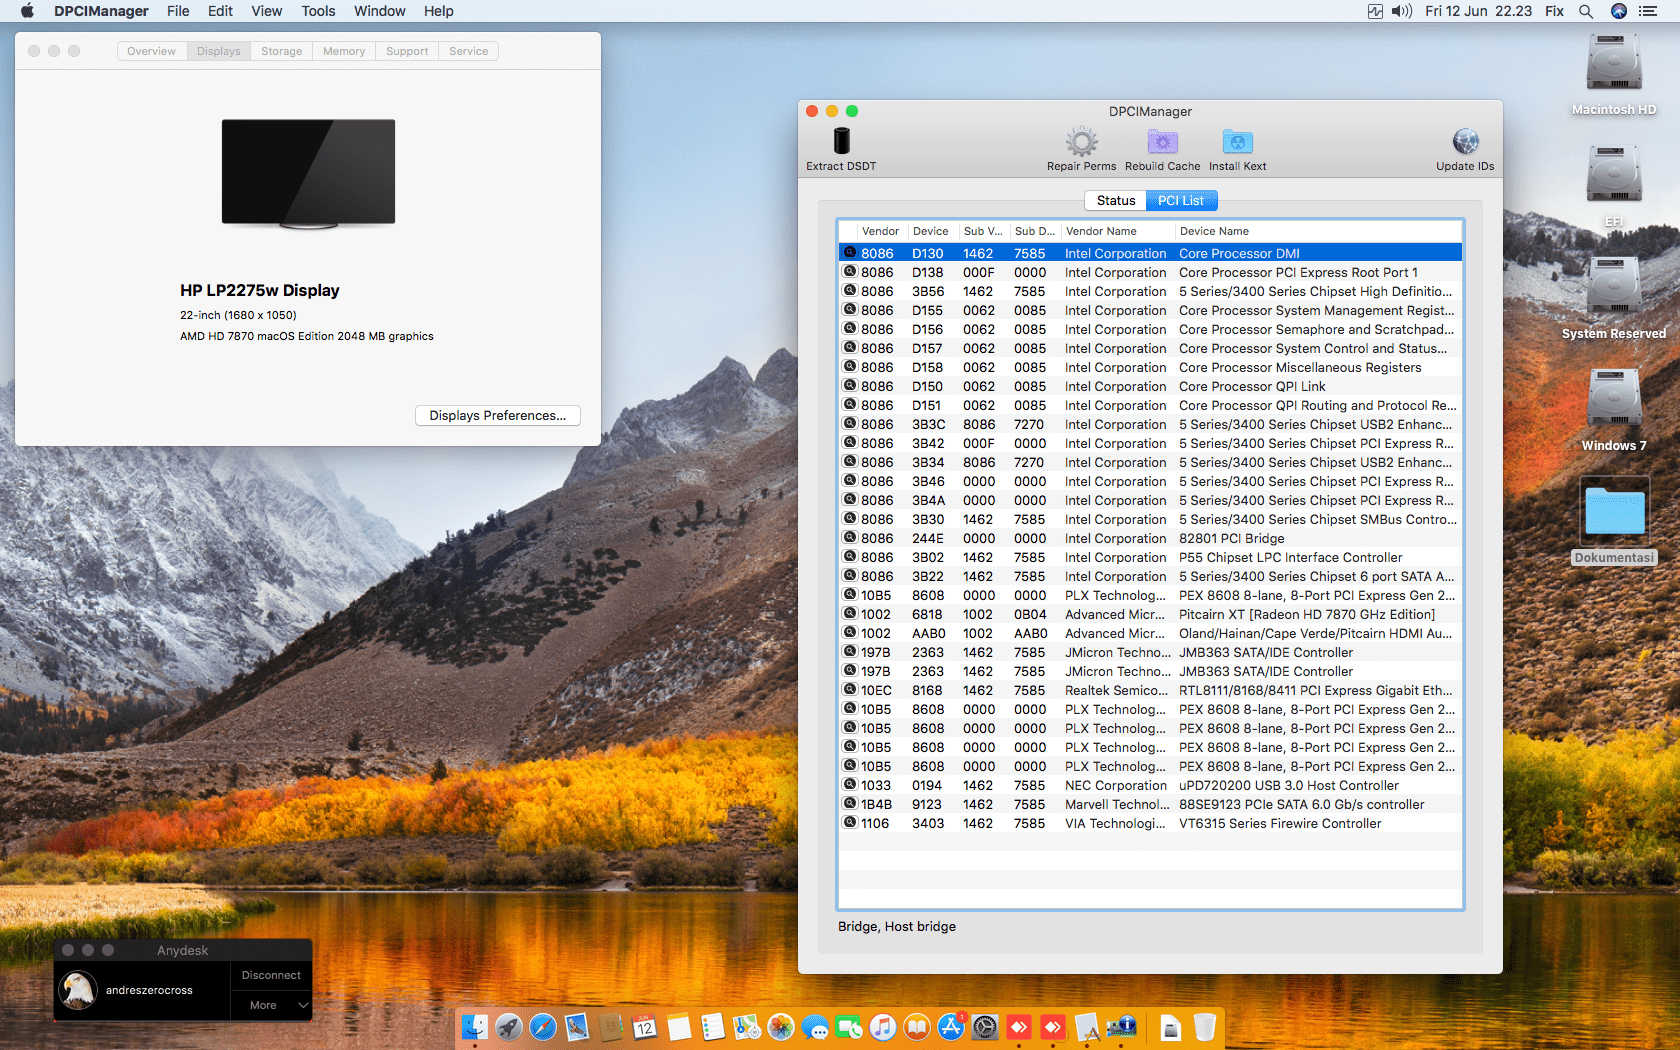This screenshot has height=1050, width=1680.
Task: Click the Displays Preferences button
Action: pos(497,416)
